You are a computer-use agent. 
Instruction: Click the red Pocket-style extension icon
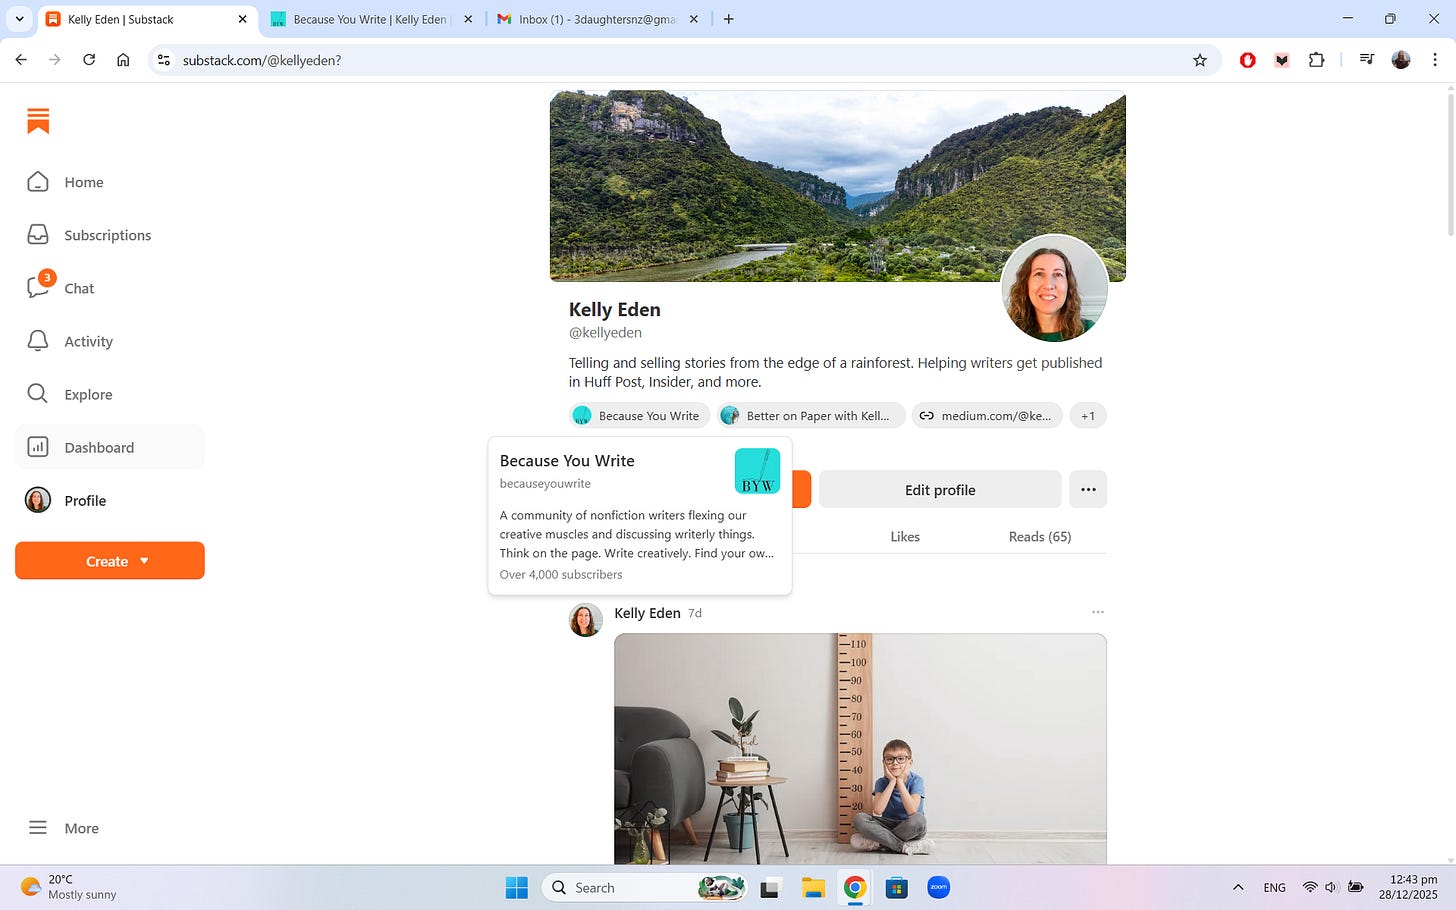[1282, 60]
